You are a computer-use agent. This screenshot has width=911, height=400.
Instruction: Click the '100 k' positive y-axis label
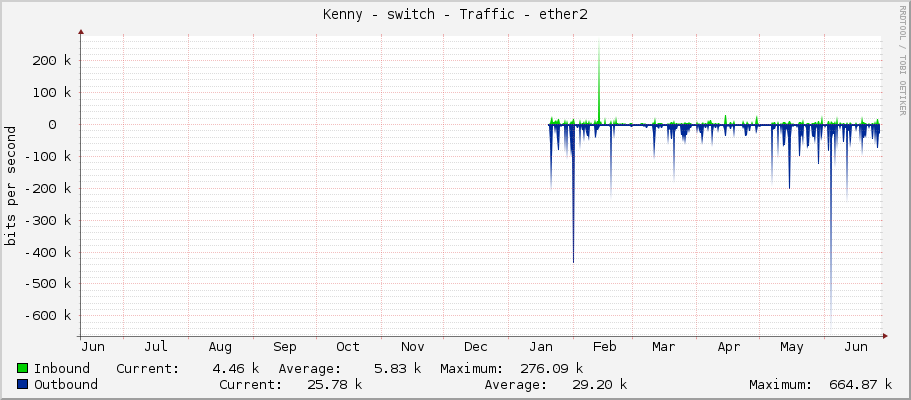[52, 92]
